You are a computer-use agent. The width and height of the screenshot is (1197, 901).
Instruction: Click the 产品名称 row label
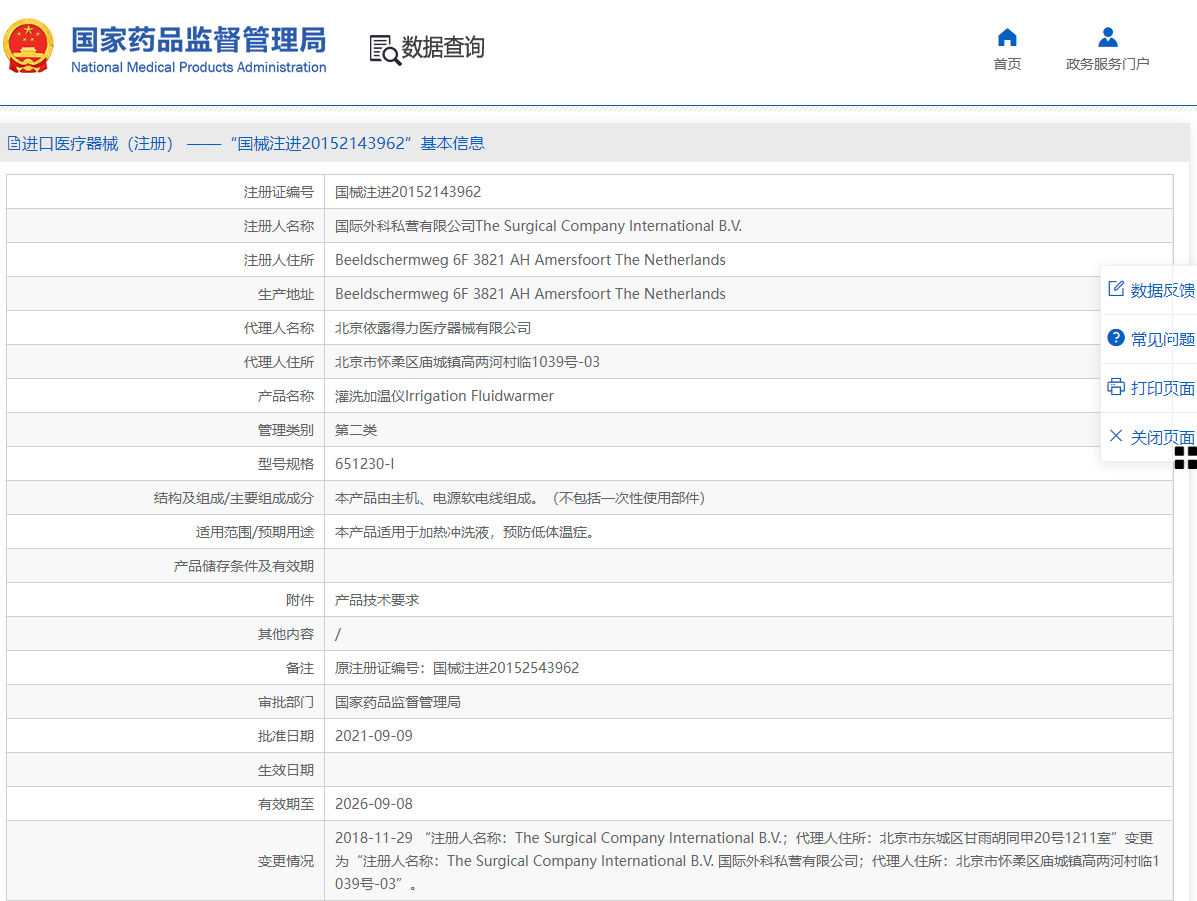[x=286, y=396]
